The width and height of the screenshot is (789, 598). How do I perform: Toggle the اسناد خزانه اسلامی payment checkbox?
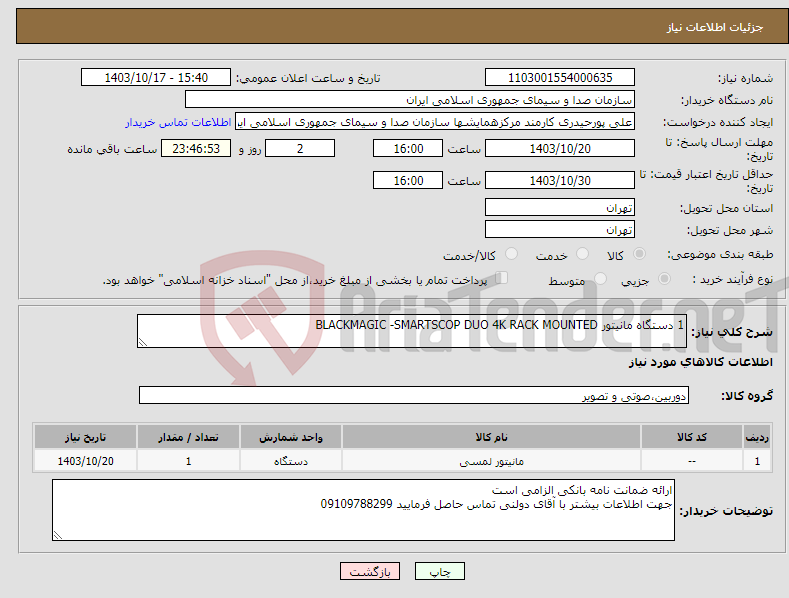click(501, 278)
